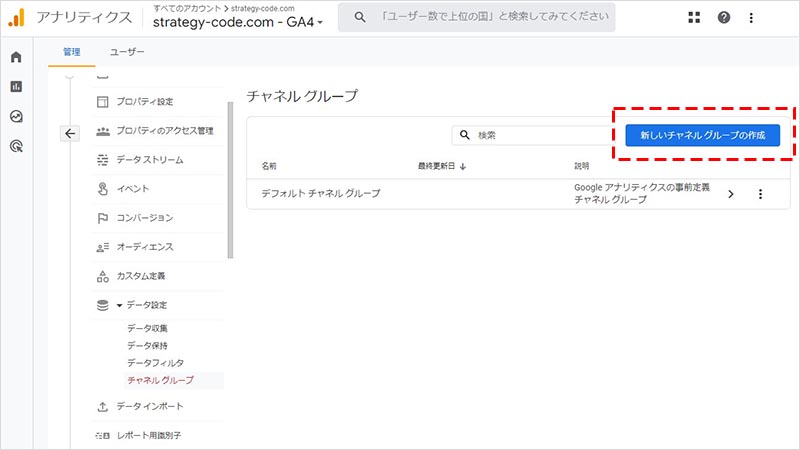Open more options for default channel group

pos(760,194)
